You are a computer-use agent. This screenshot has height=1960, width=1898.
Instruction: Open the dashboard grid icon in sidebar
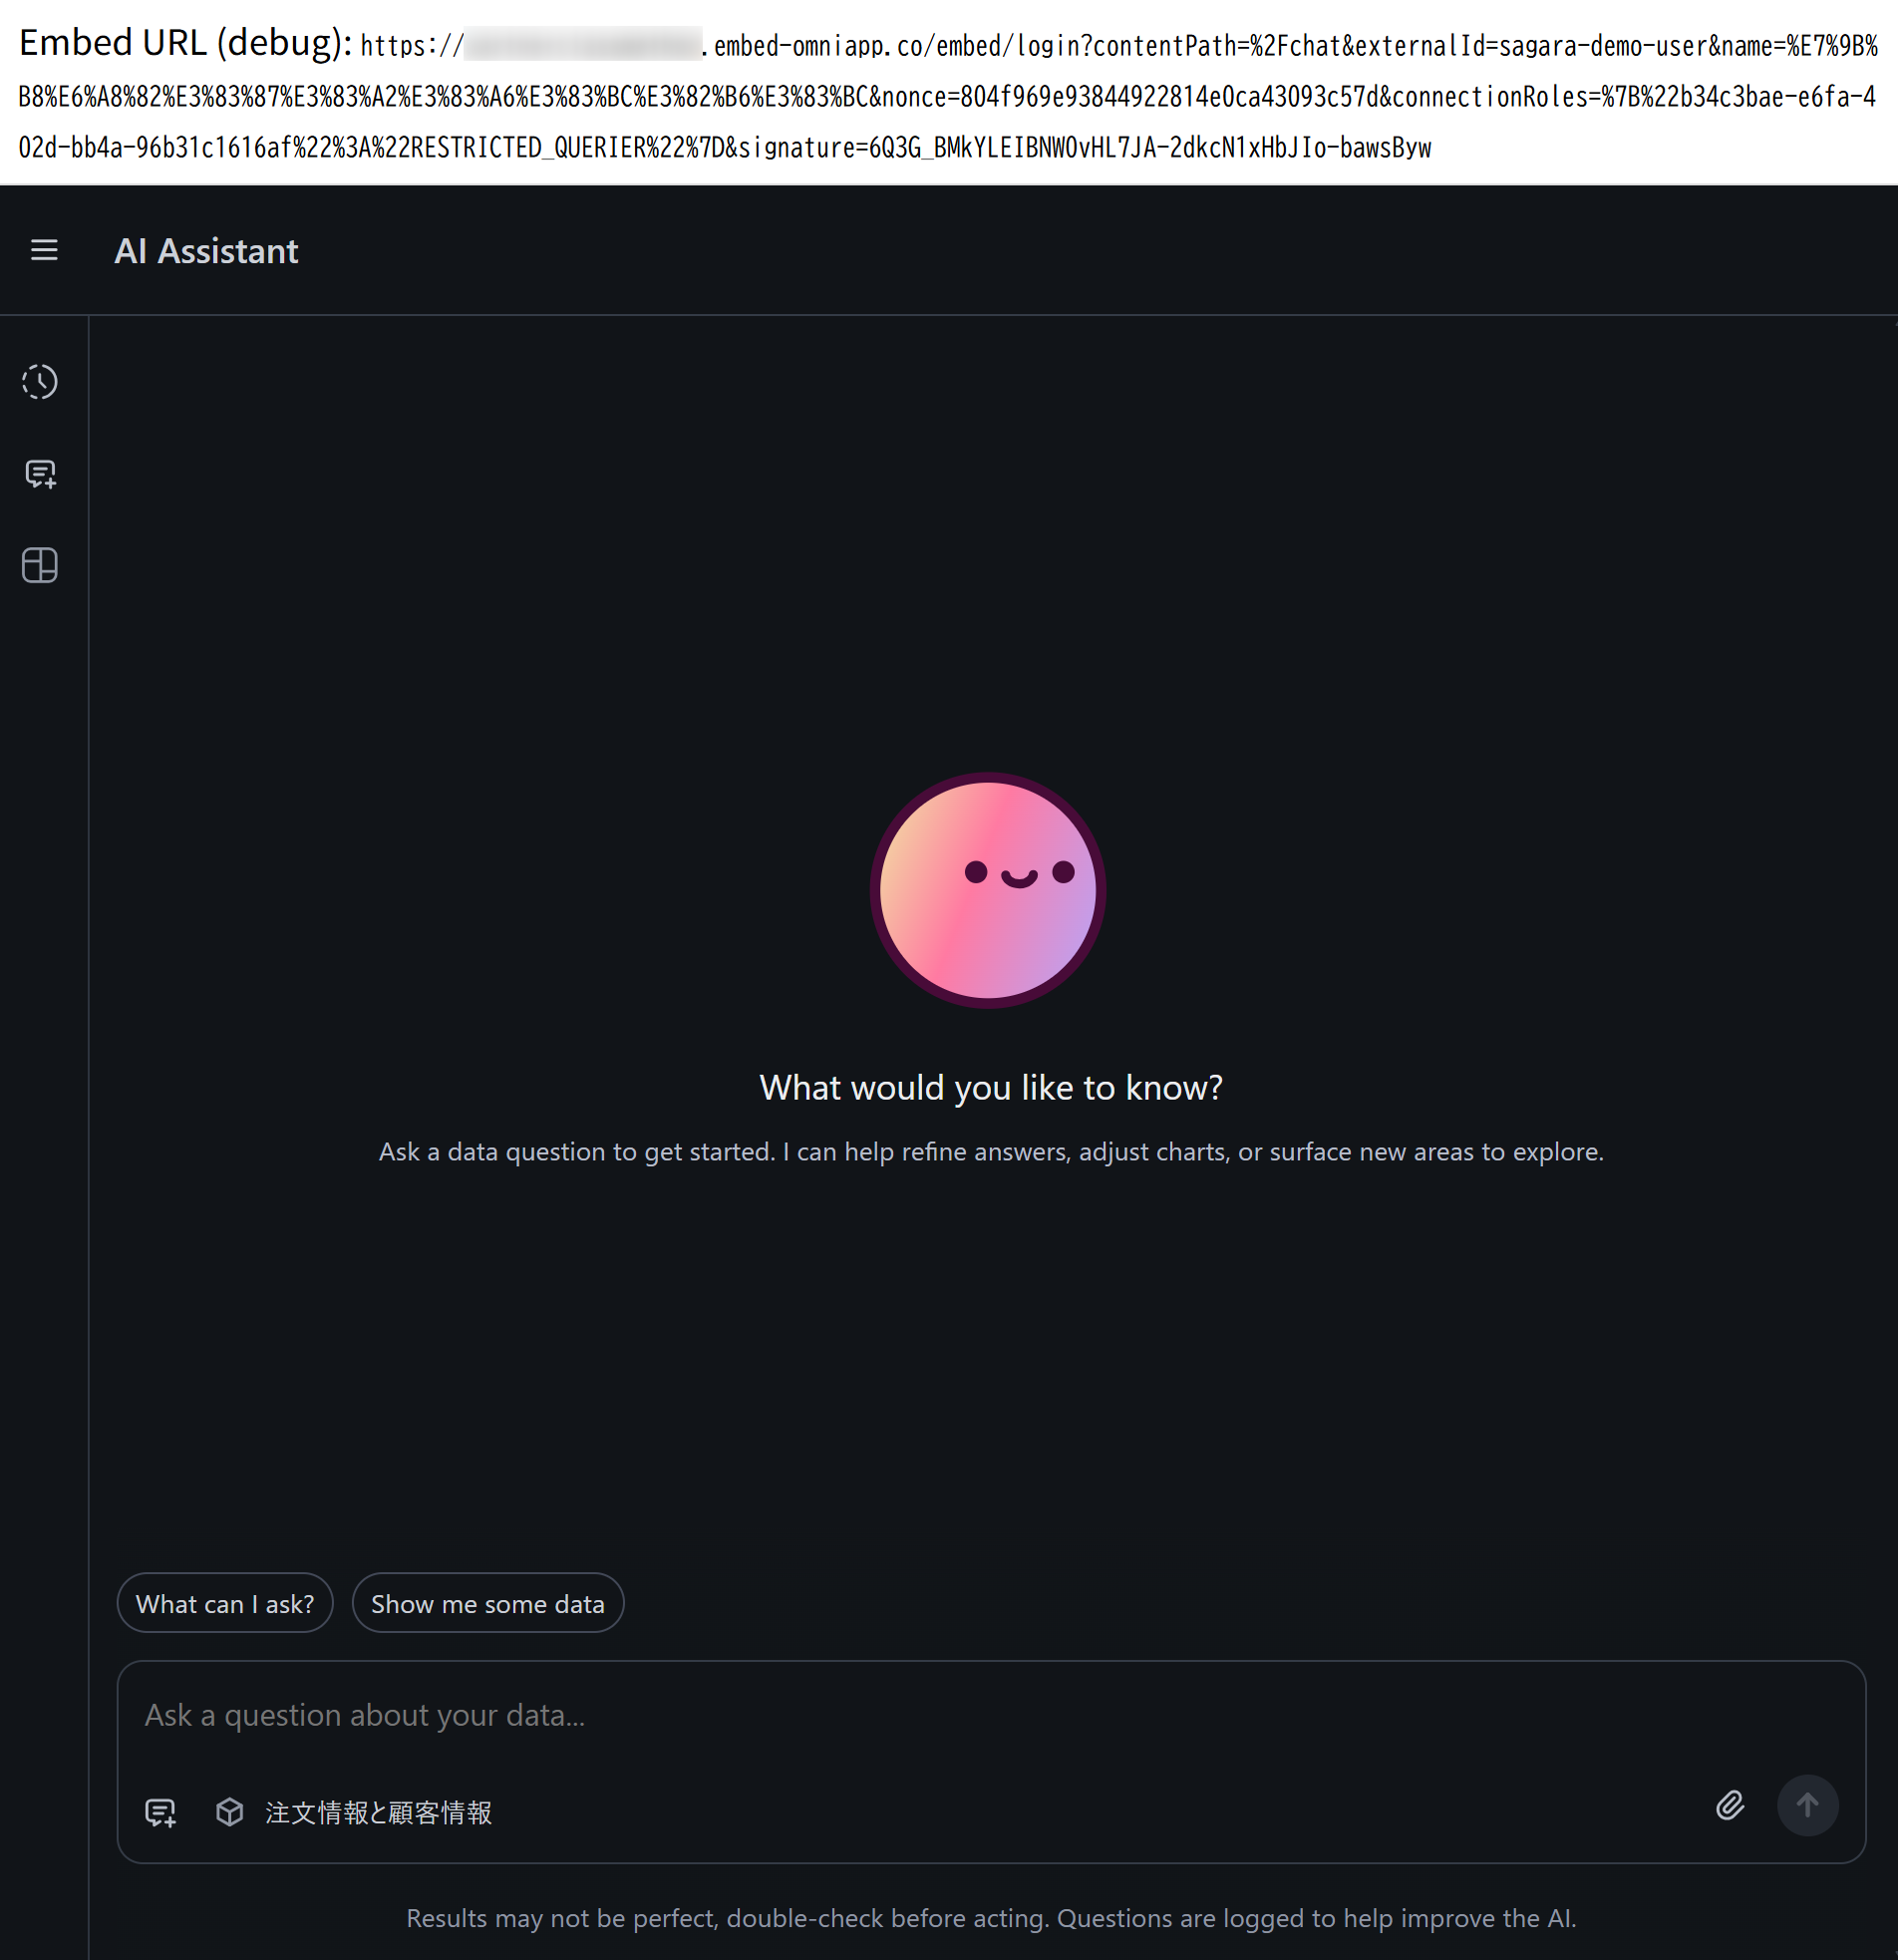tap(40, 566)
